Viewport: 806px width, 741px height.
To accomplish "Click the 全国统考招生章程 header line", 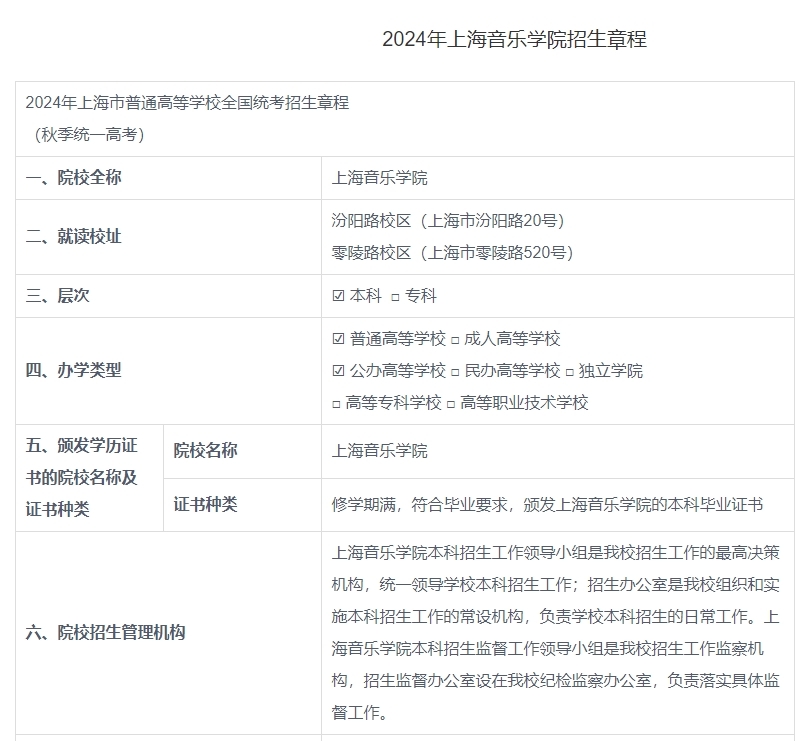I will tap(187, 103).
